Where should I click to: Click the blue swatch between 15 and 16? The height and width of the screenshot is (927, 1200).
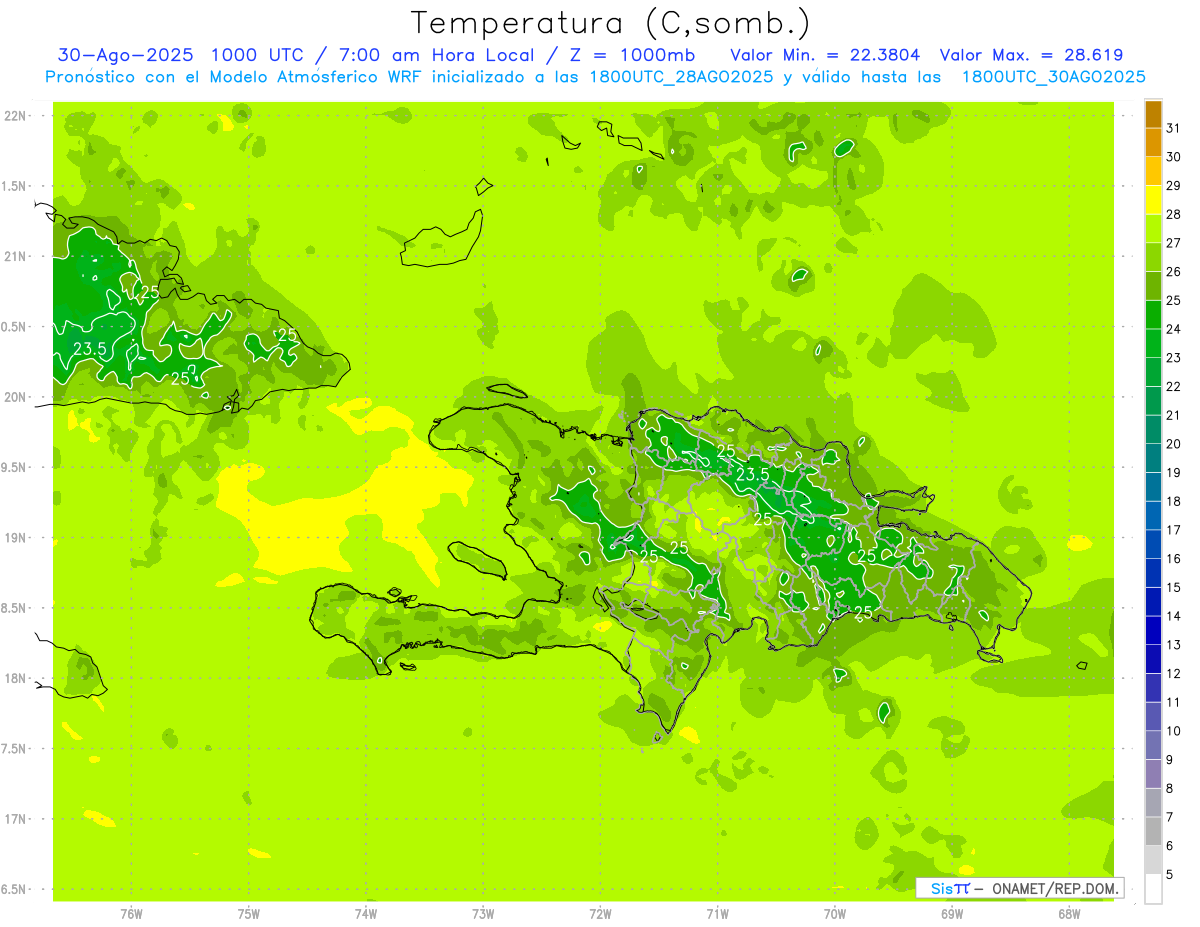1153,572
